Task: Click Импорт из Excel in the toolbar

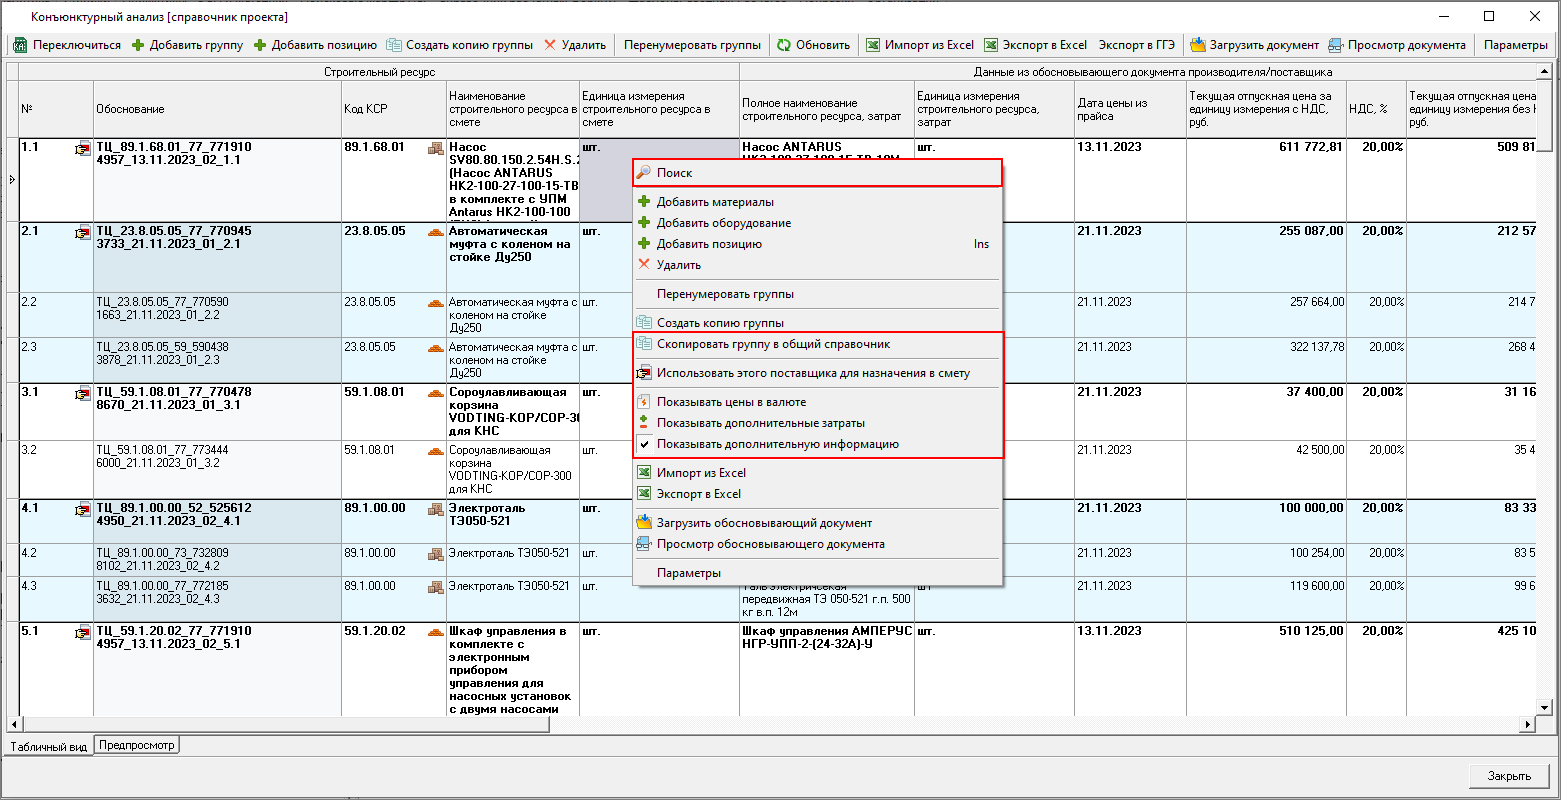Action: click(919, 45)
